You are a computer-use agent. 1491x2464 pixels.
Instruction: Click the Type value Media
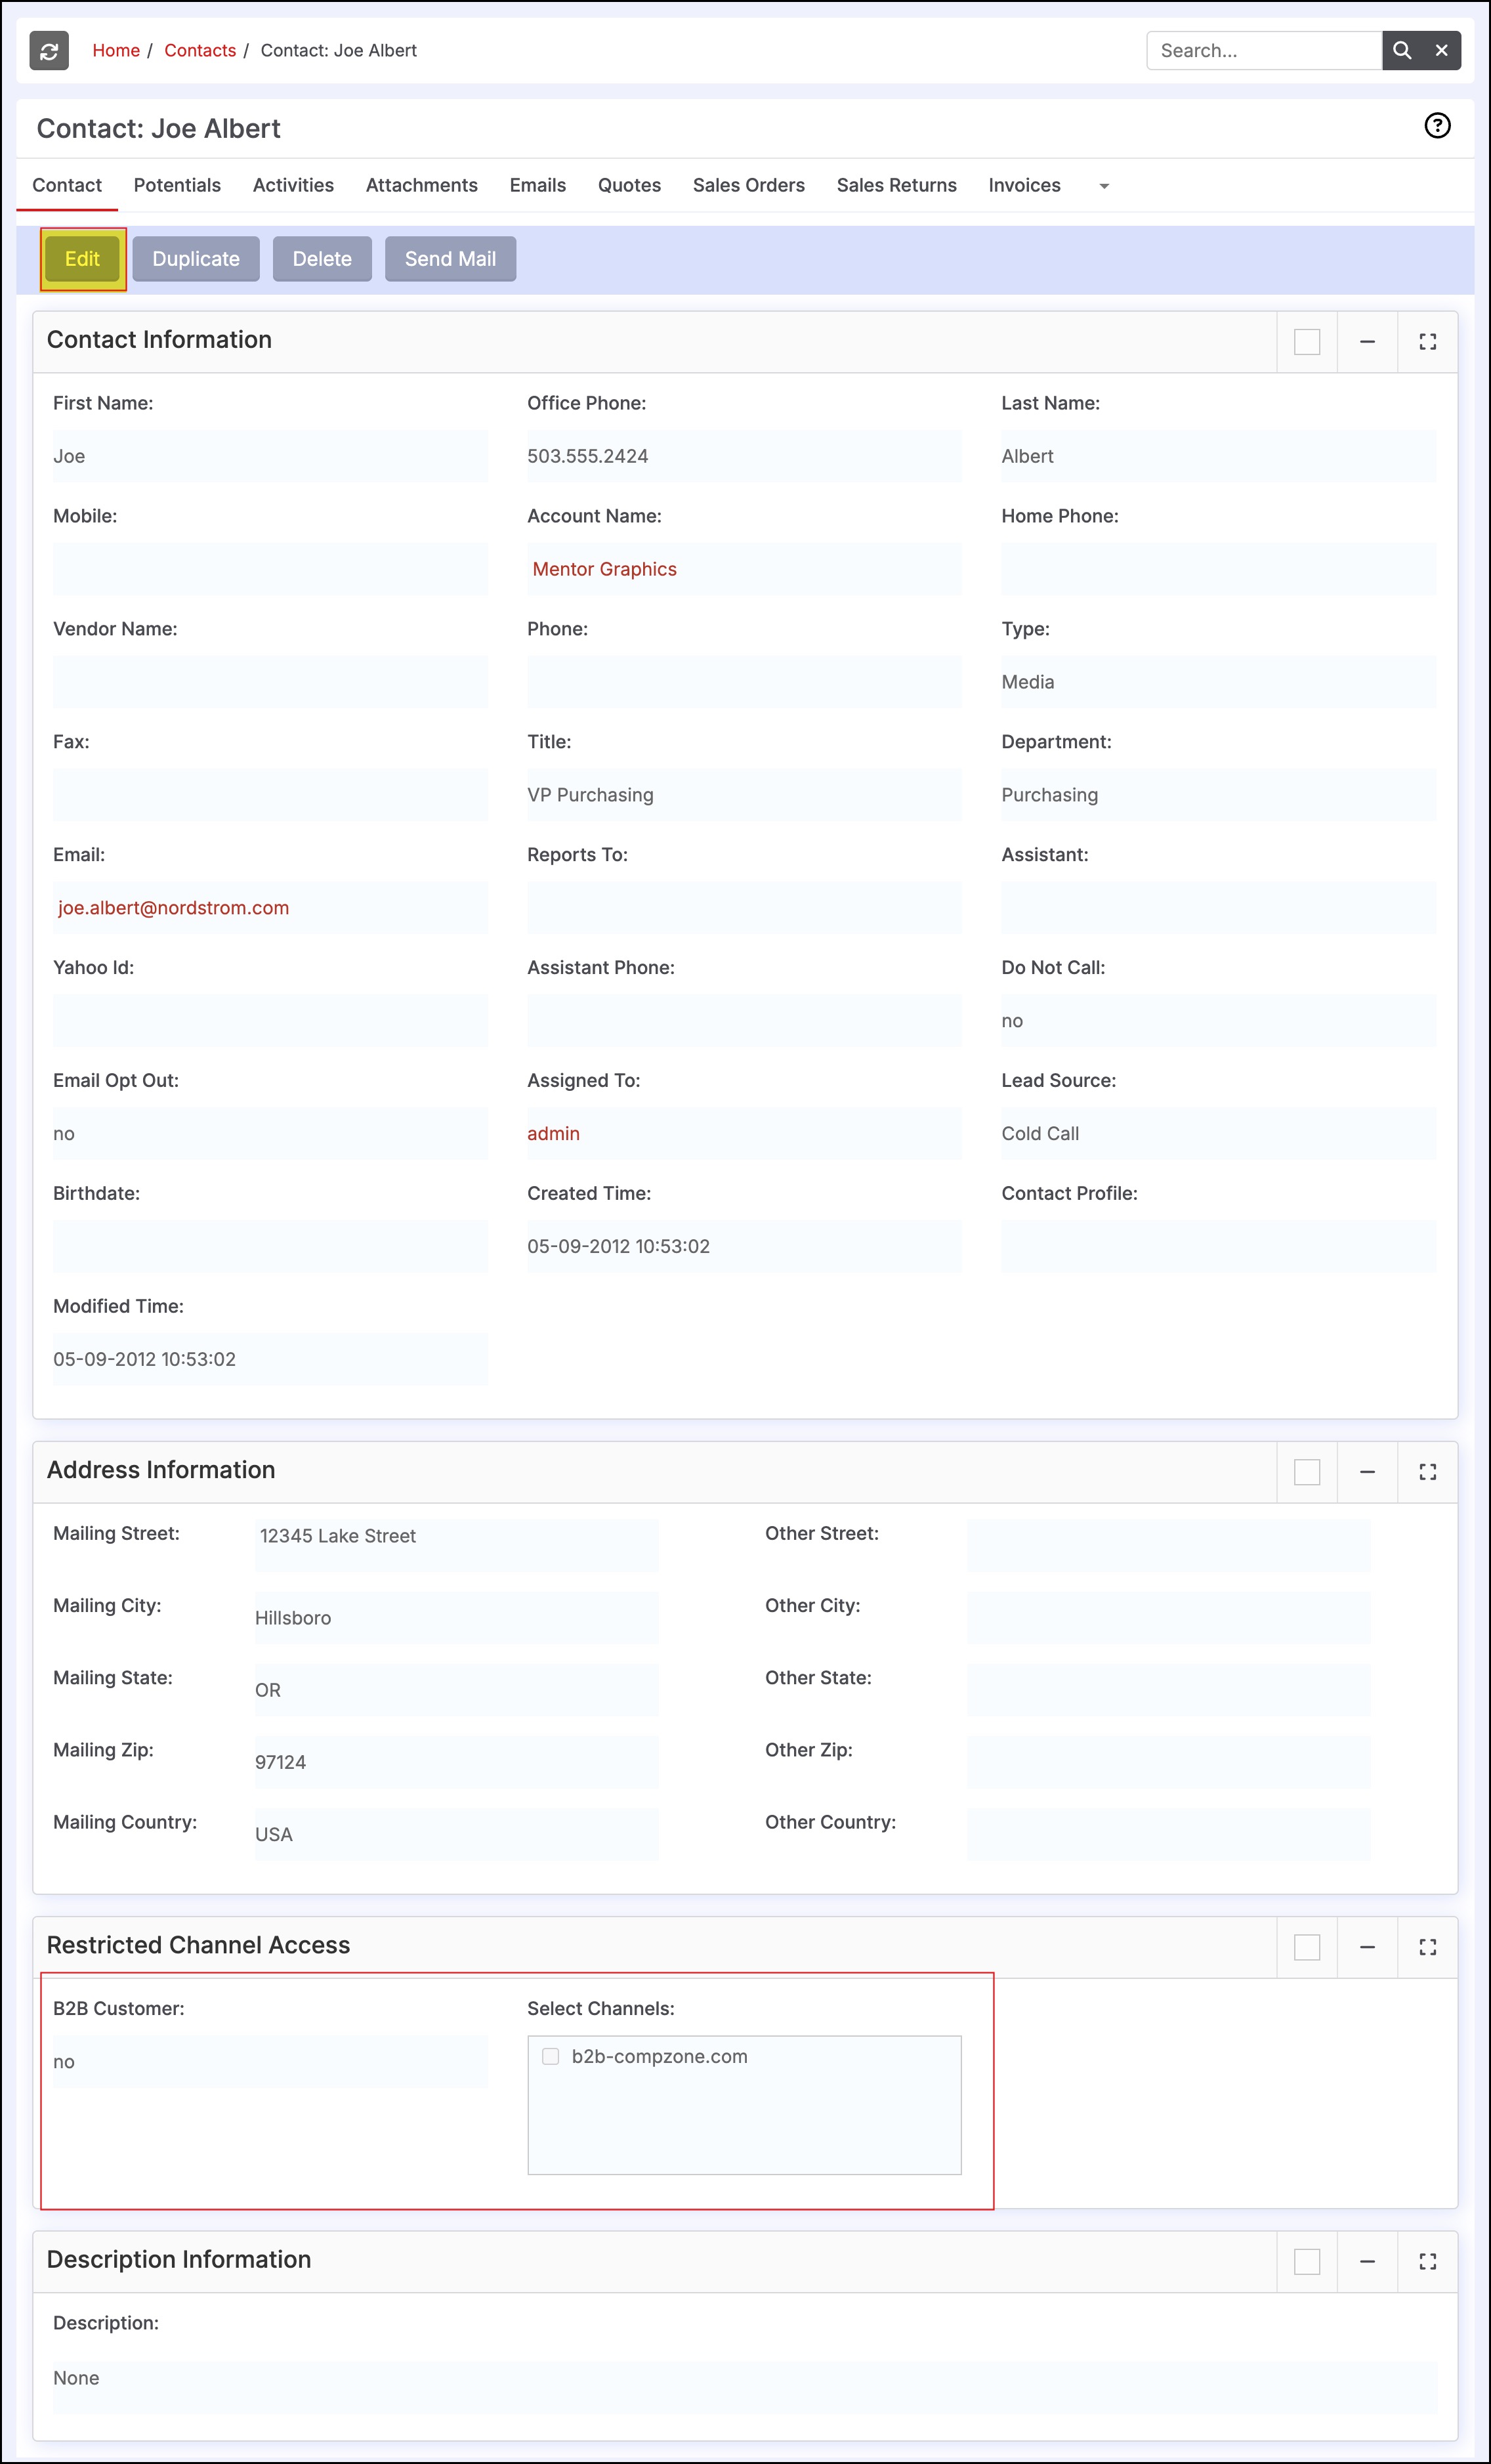click(1027, 682)
